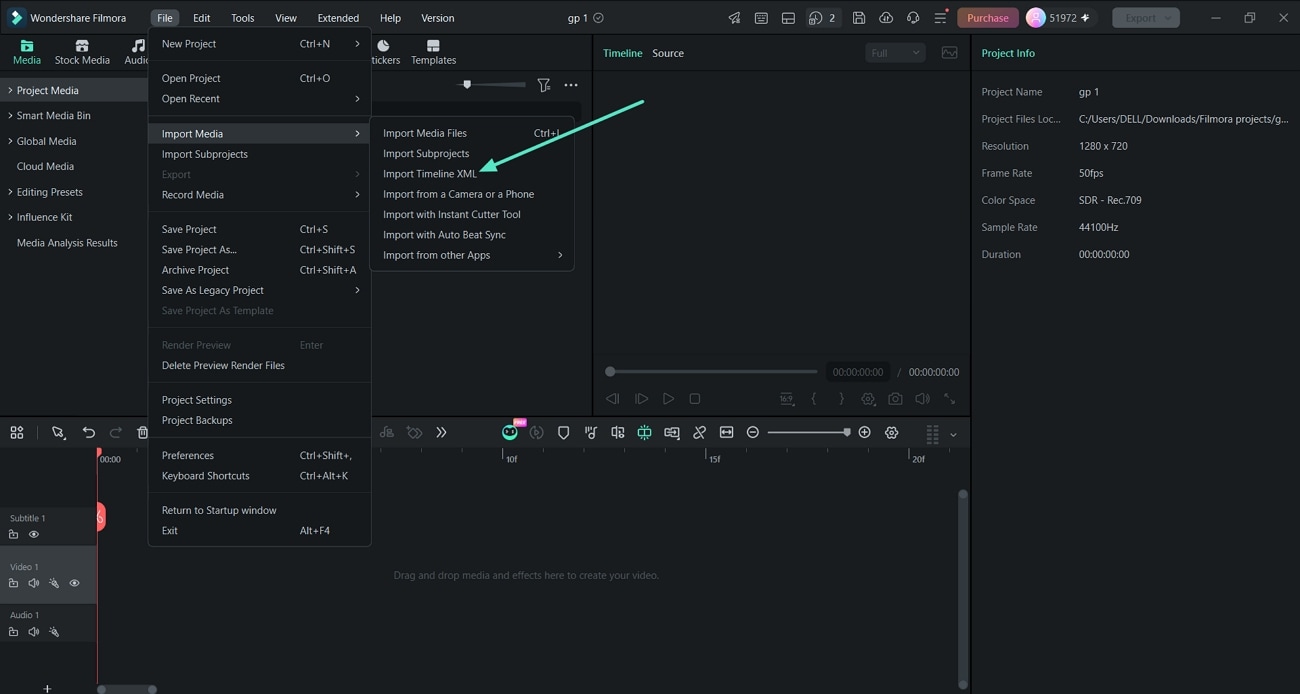This screenshot has height=694, width=1300.
Task: Expand Import from other Apps submenu
Action: click(472, 255)
